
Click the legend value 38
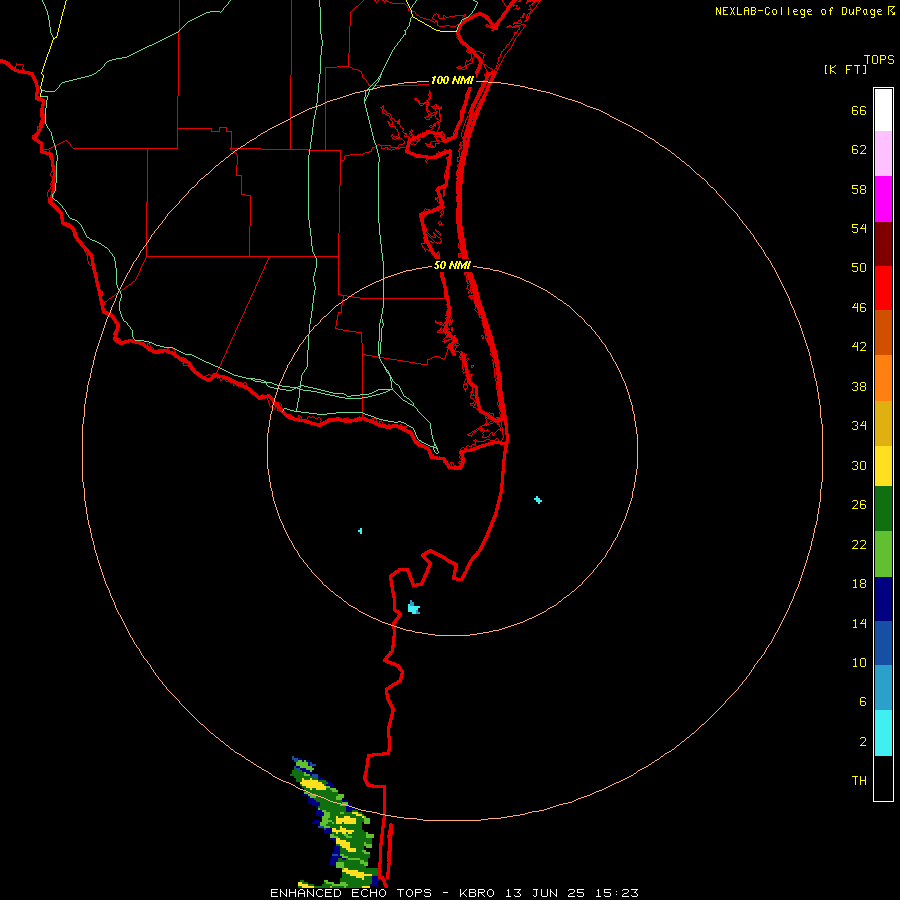tap(859, 387)
